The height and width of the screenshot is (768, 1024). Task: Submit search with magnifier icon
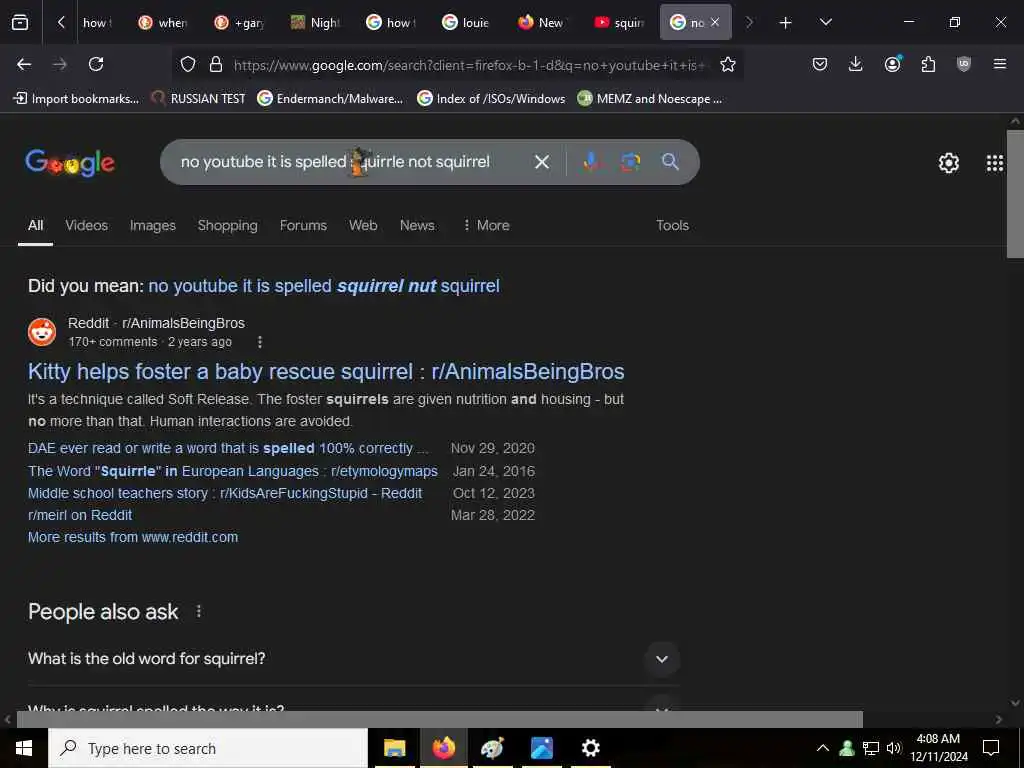coord(670,162)
